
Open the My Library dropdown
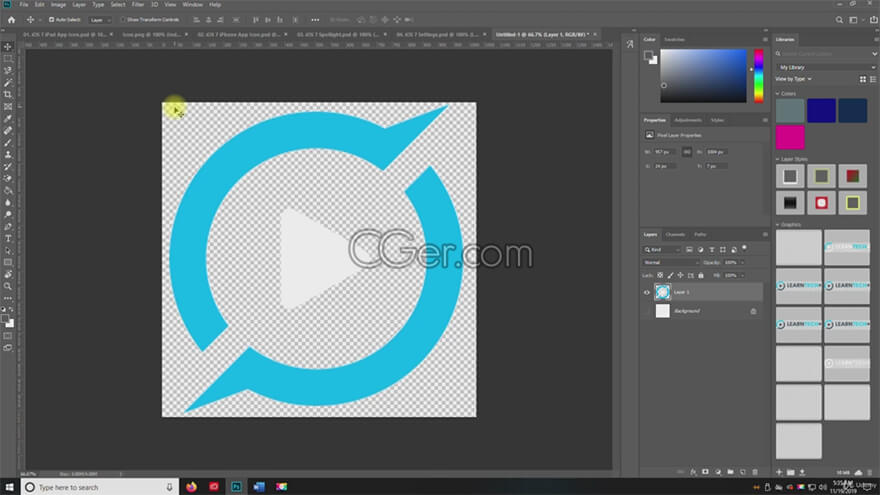[x=826, y=67]
